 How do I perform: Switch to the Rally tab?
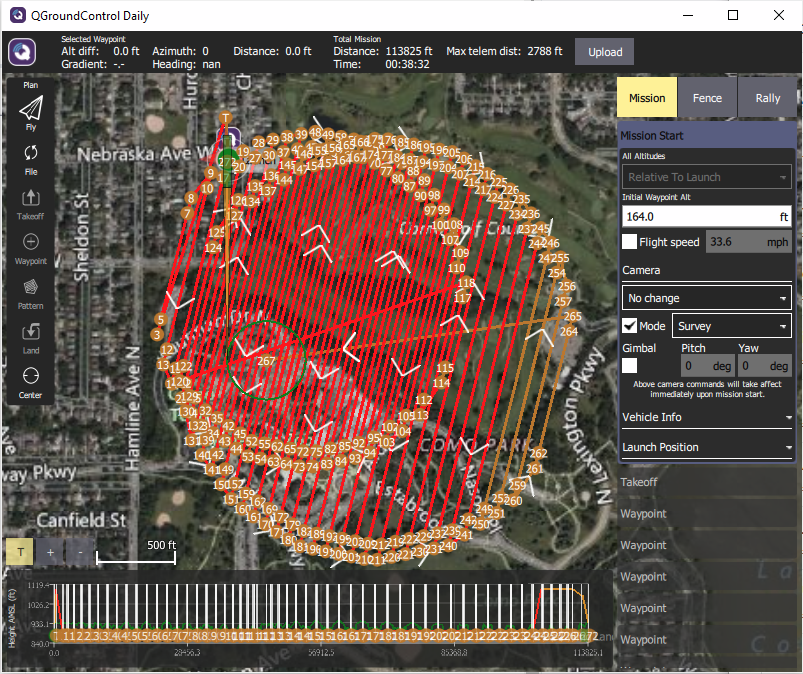[x=767, y=98]
